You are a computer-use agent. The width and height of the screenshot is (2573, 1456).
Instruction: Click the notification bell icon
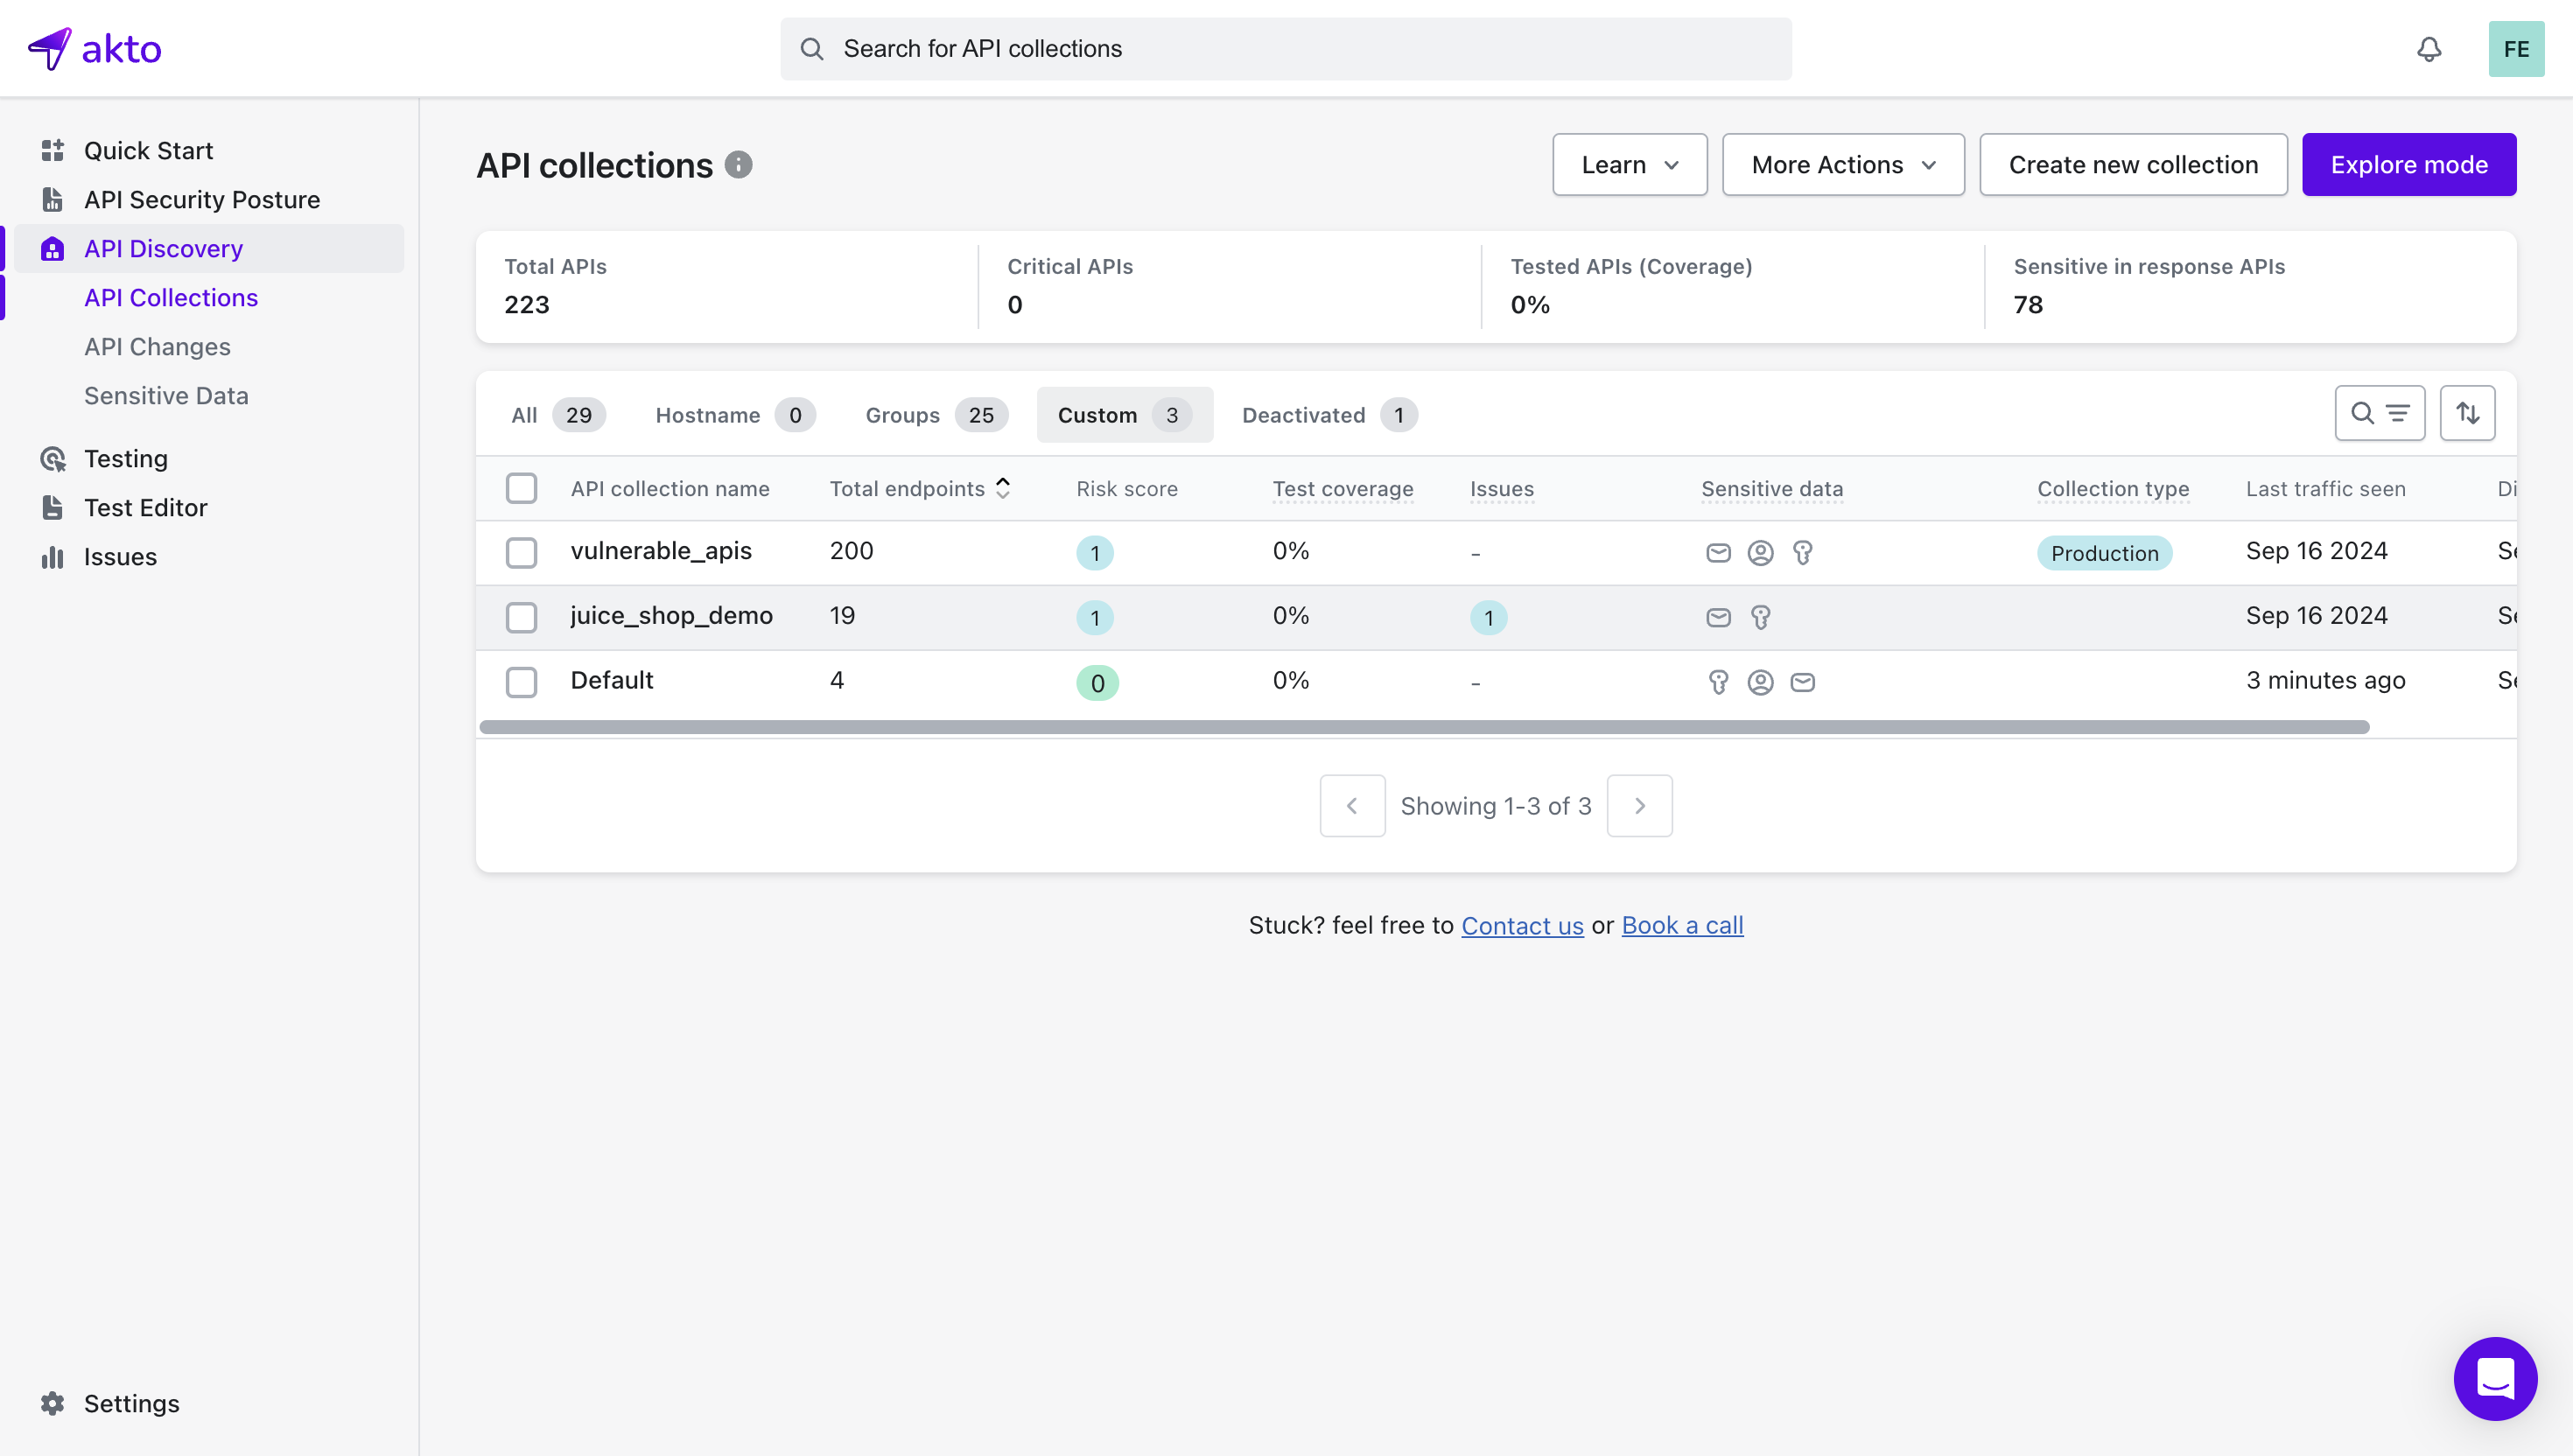[2428, 49]
